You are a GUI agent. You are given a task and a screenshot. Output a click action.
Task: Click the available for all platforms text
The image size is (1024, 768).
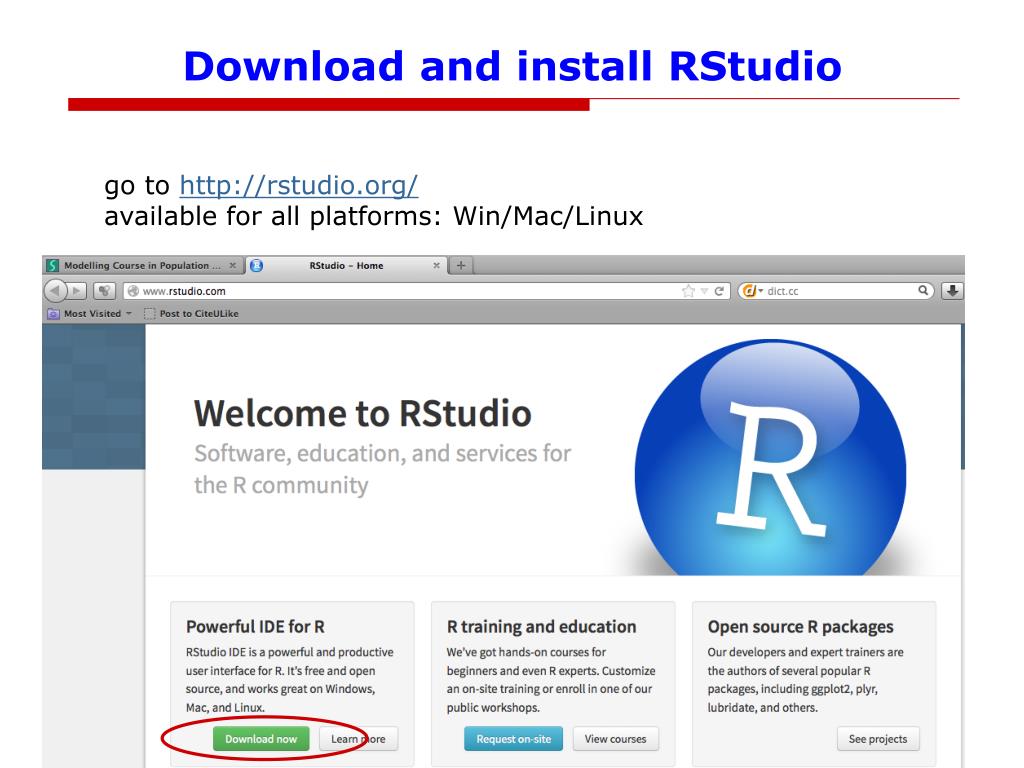pos(374,216)
